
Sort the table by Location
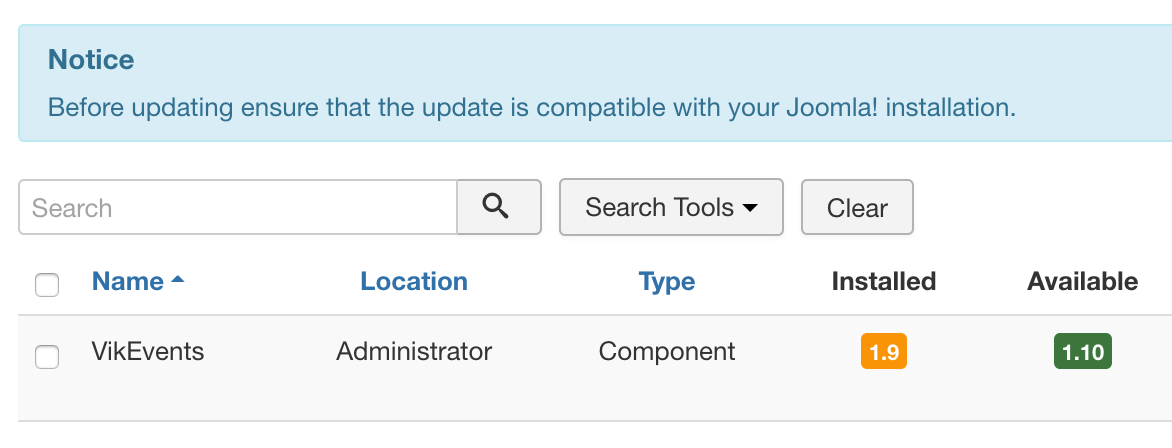tap(414, 281)
